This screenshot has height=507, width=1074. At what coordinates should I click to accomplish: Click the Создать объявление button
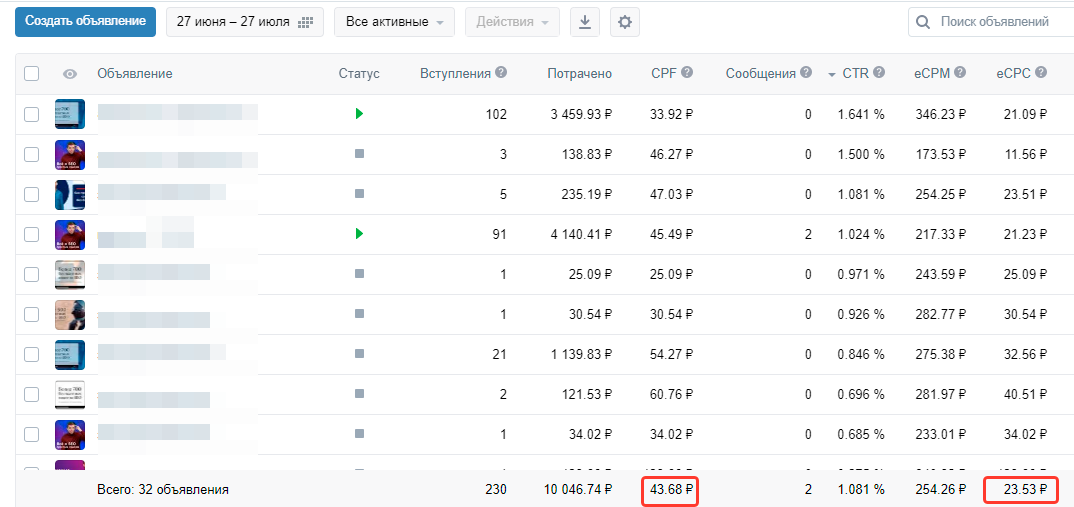86,21
